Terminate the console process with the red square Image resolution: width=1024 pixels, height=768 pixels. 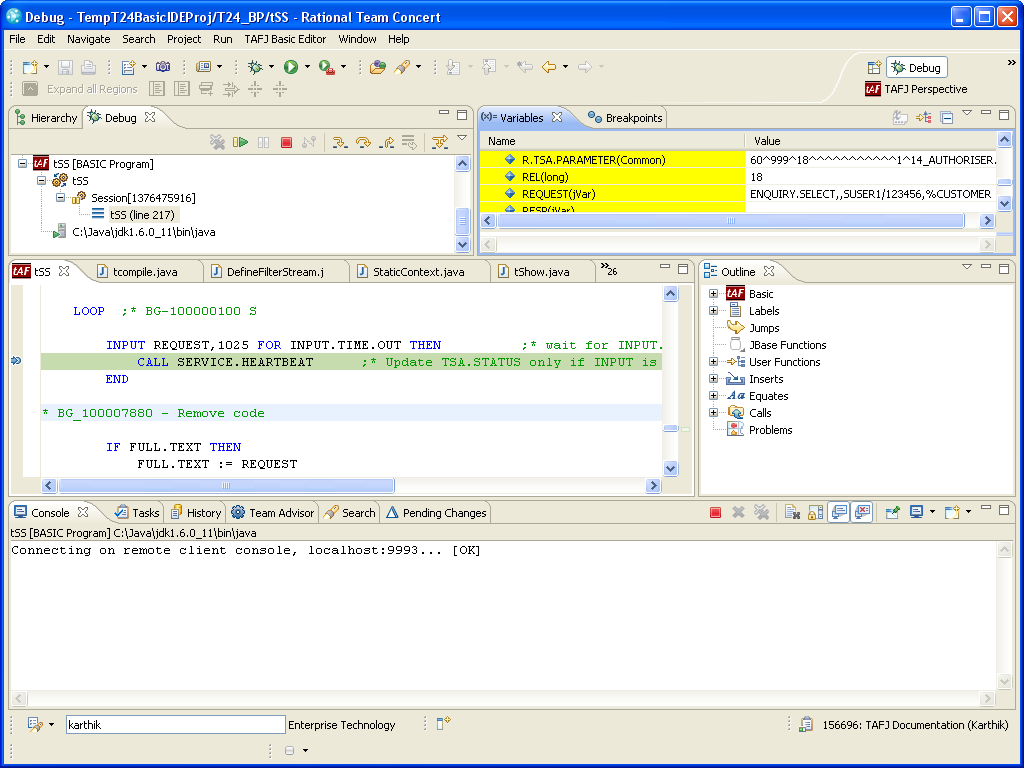click(x=715, y=513)
